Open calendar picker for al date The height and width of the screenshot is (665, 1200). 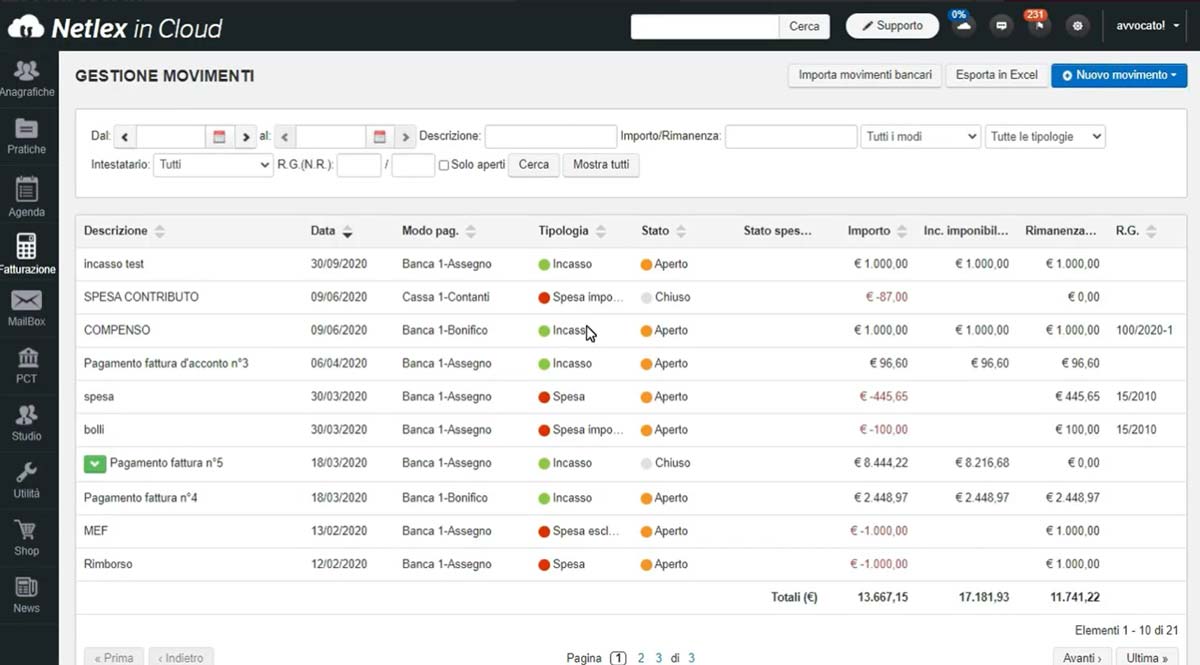[x=380, y=137]
